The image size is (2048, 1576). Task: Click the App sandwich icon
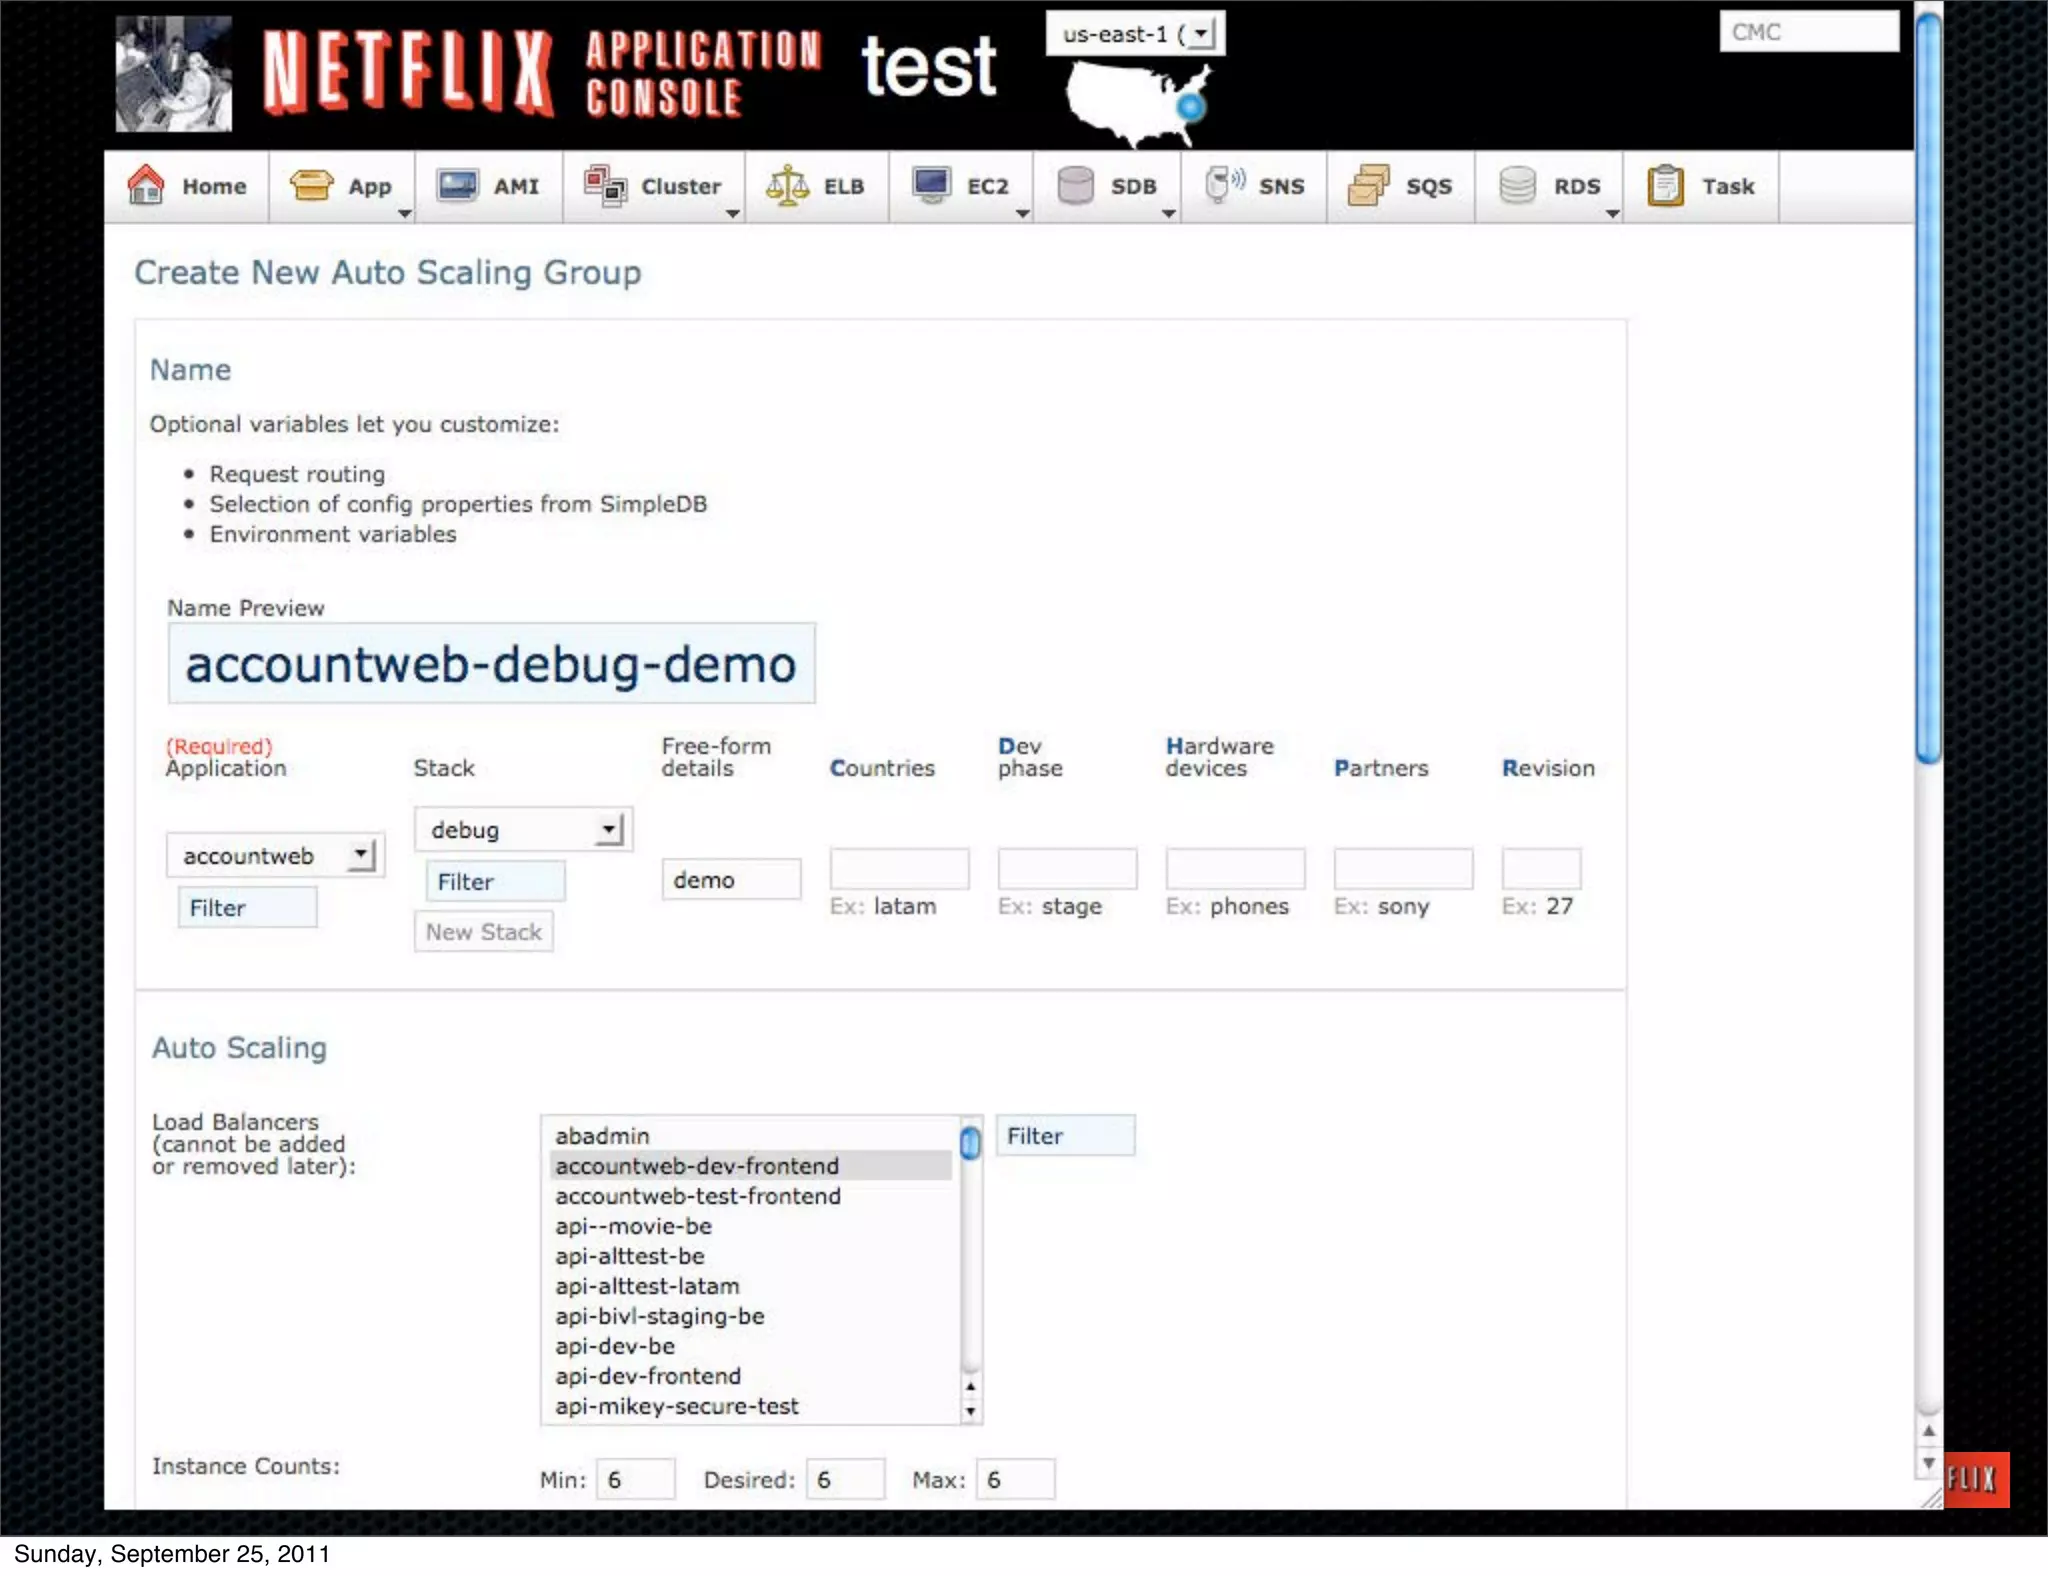click(x=311, y=186)
